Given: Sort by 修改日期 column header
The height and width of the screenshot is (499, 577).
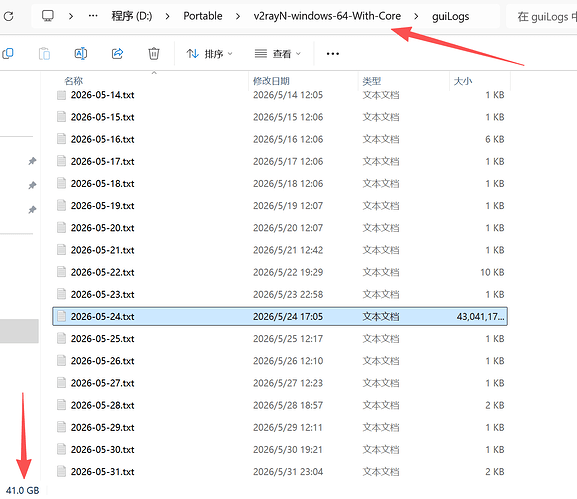Looking at the screenshot, I should [271, 81].
